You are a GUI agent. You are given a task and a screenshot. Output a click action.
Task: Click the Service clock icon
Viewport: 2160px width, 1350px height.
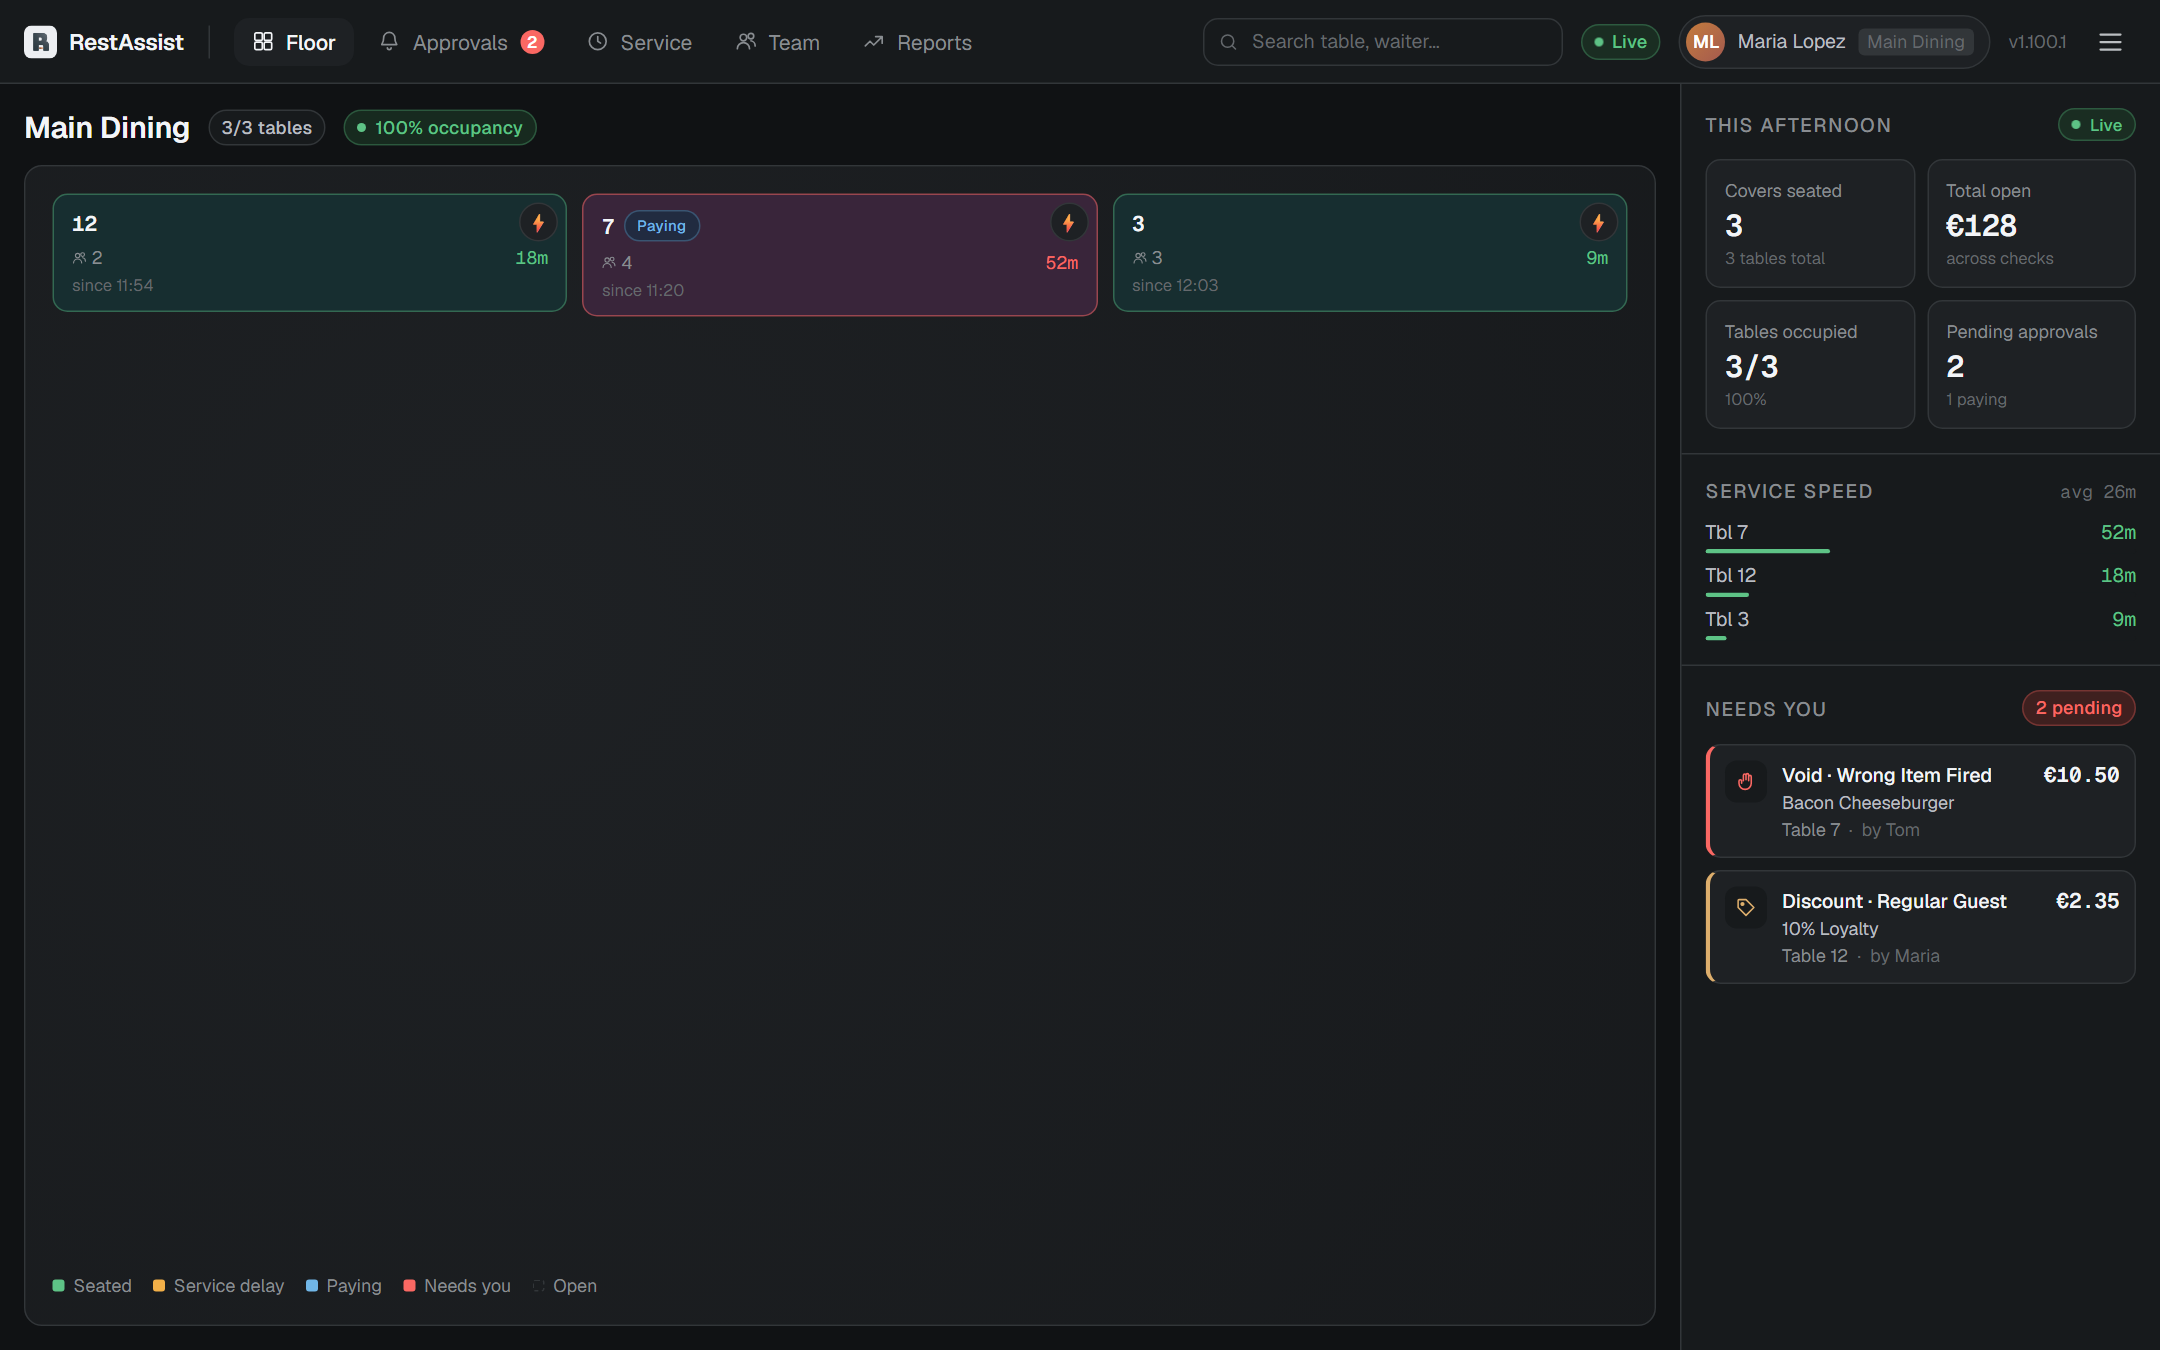(x=597, y=41)
